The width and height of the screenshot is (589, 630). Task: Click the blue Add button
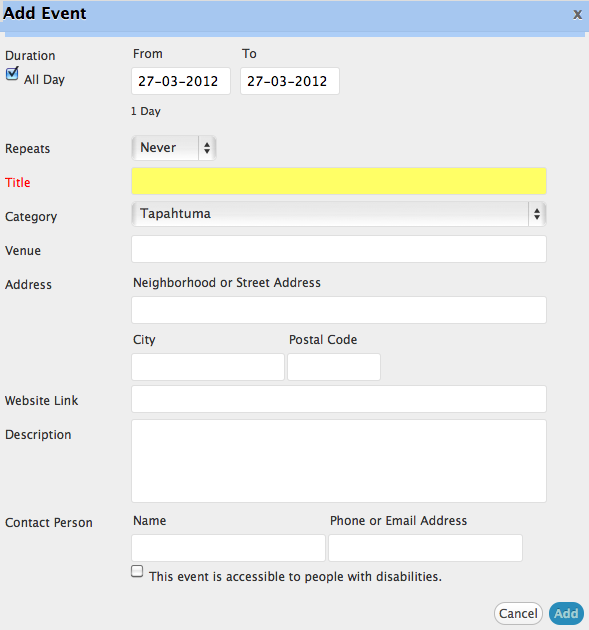coord(566,614)
